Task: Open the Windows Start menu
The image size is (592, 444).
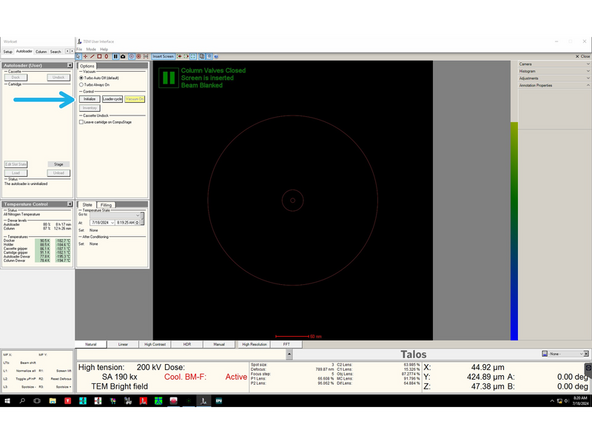Action: 7,401
